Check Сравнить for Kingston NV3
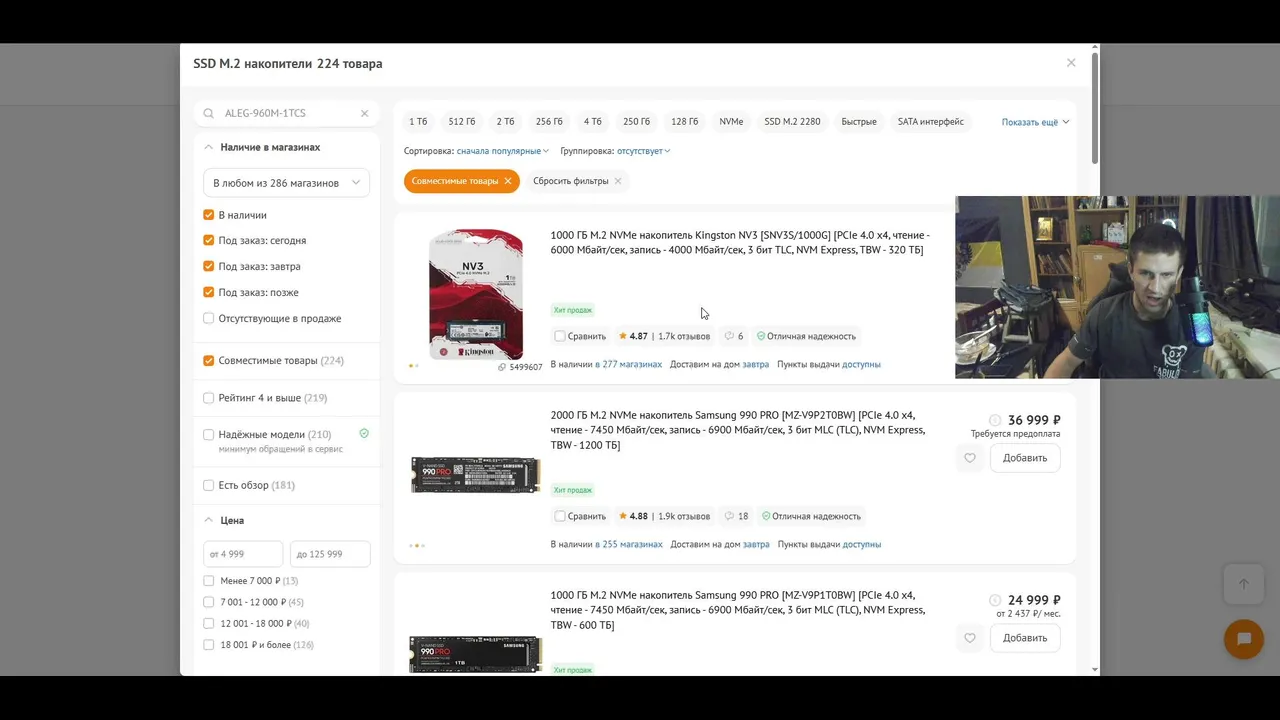Screen dimensions: 1280x720 pos(560,336)
